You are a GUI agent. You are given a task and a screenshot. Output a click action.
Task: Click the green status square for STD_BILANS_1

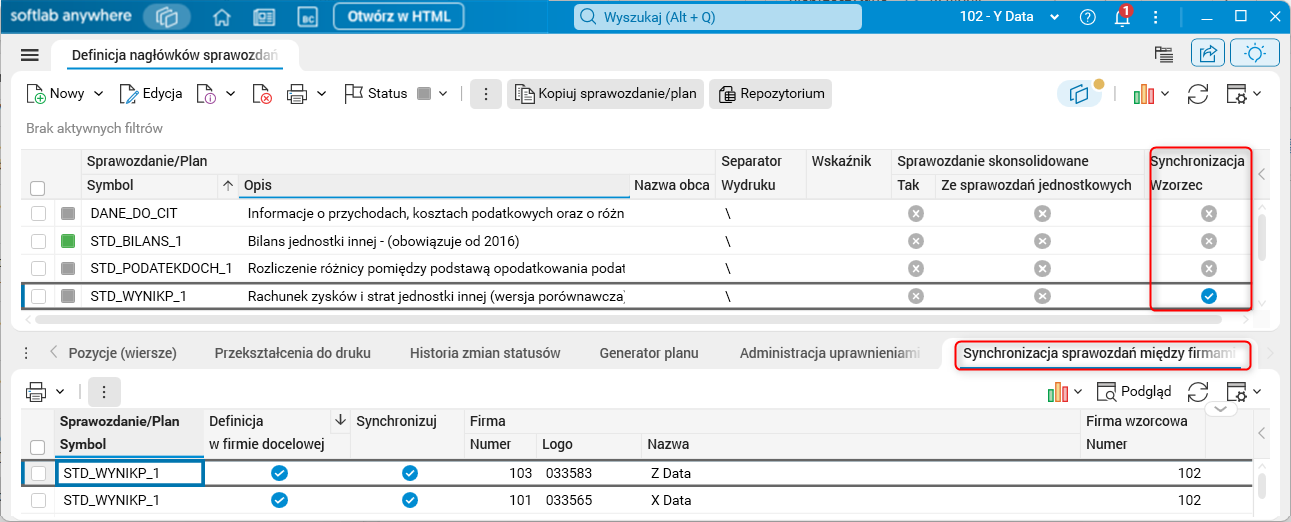[68, 241]
